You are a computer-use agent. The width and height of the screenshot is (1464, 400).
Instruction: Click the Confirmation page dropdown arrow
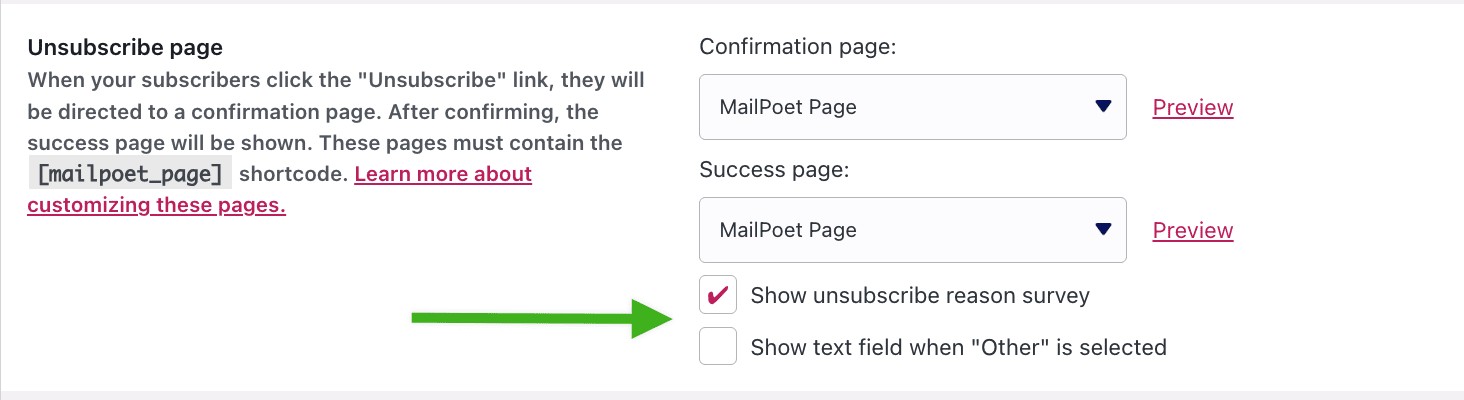click(1103, 106)
